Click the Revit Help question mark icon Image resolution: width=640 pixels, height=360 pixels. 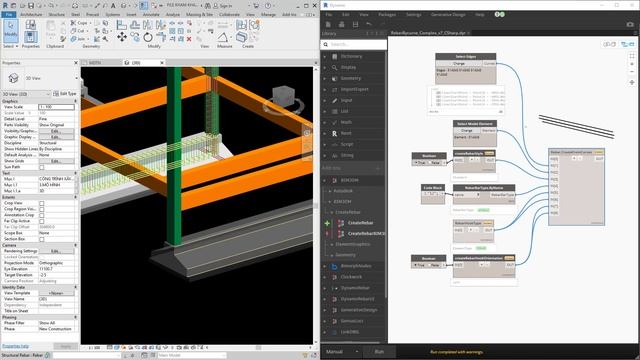pos(268,6)
